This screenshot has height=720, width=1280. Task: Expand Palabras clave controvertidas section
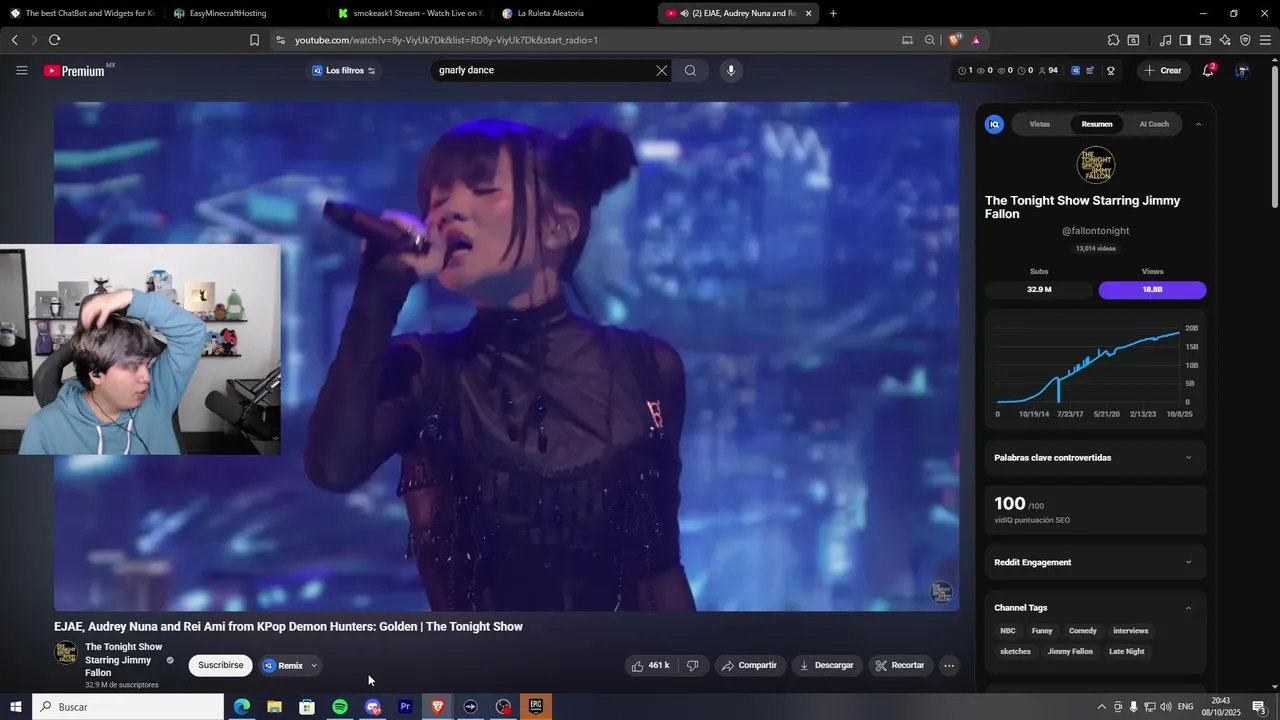[x=1095, y=457]
